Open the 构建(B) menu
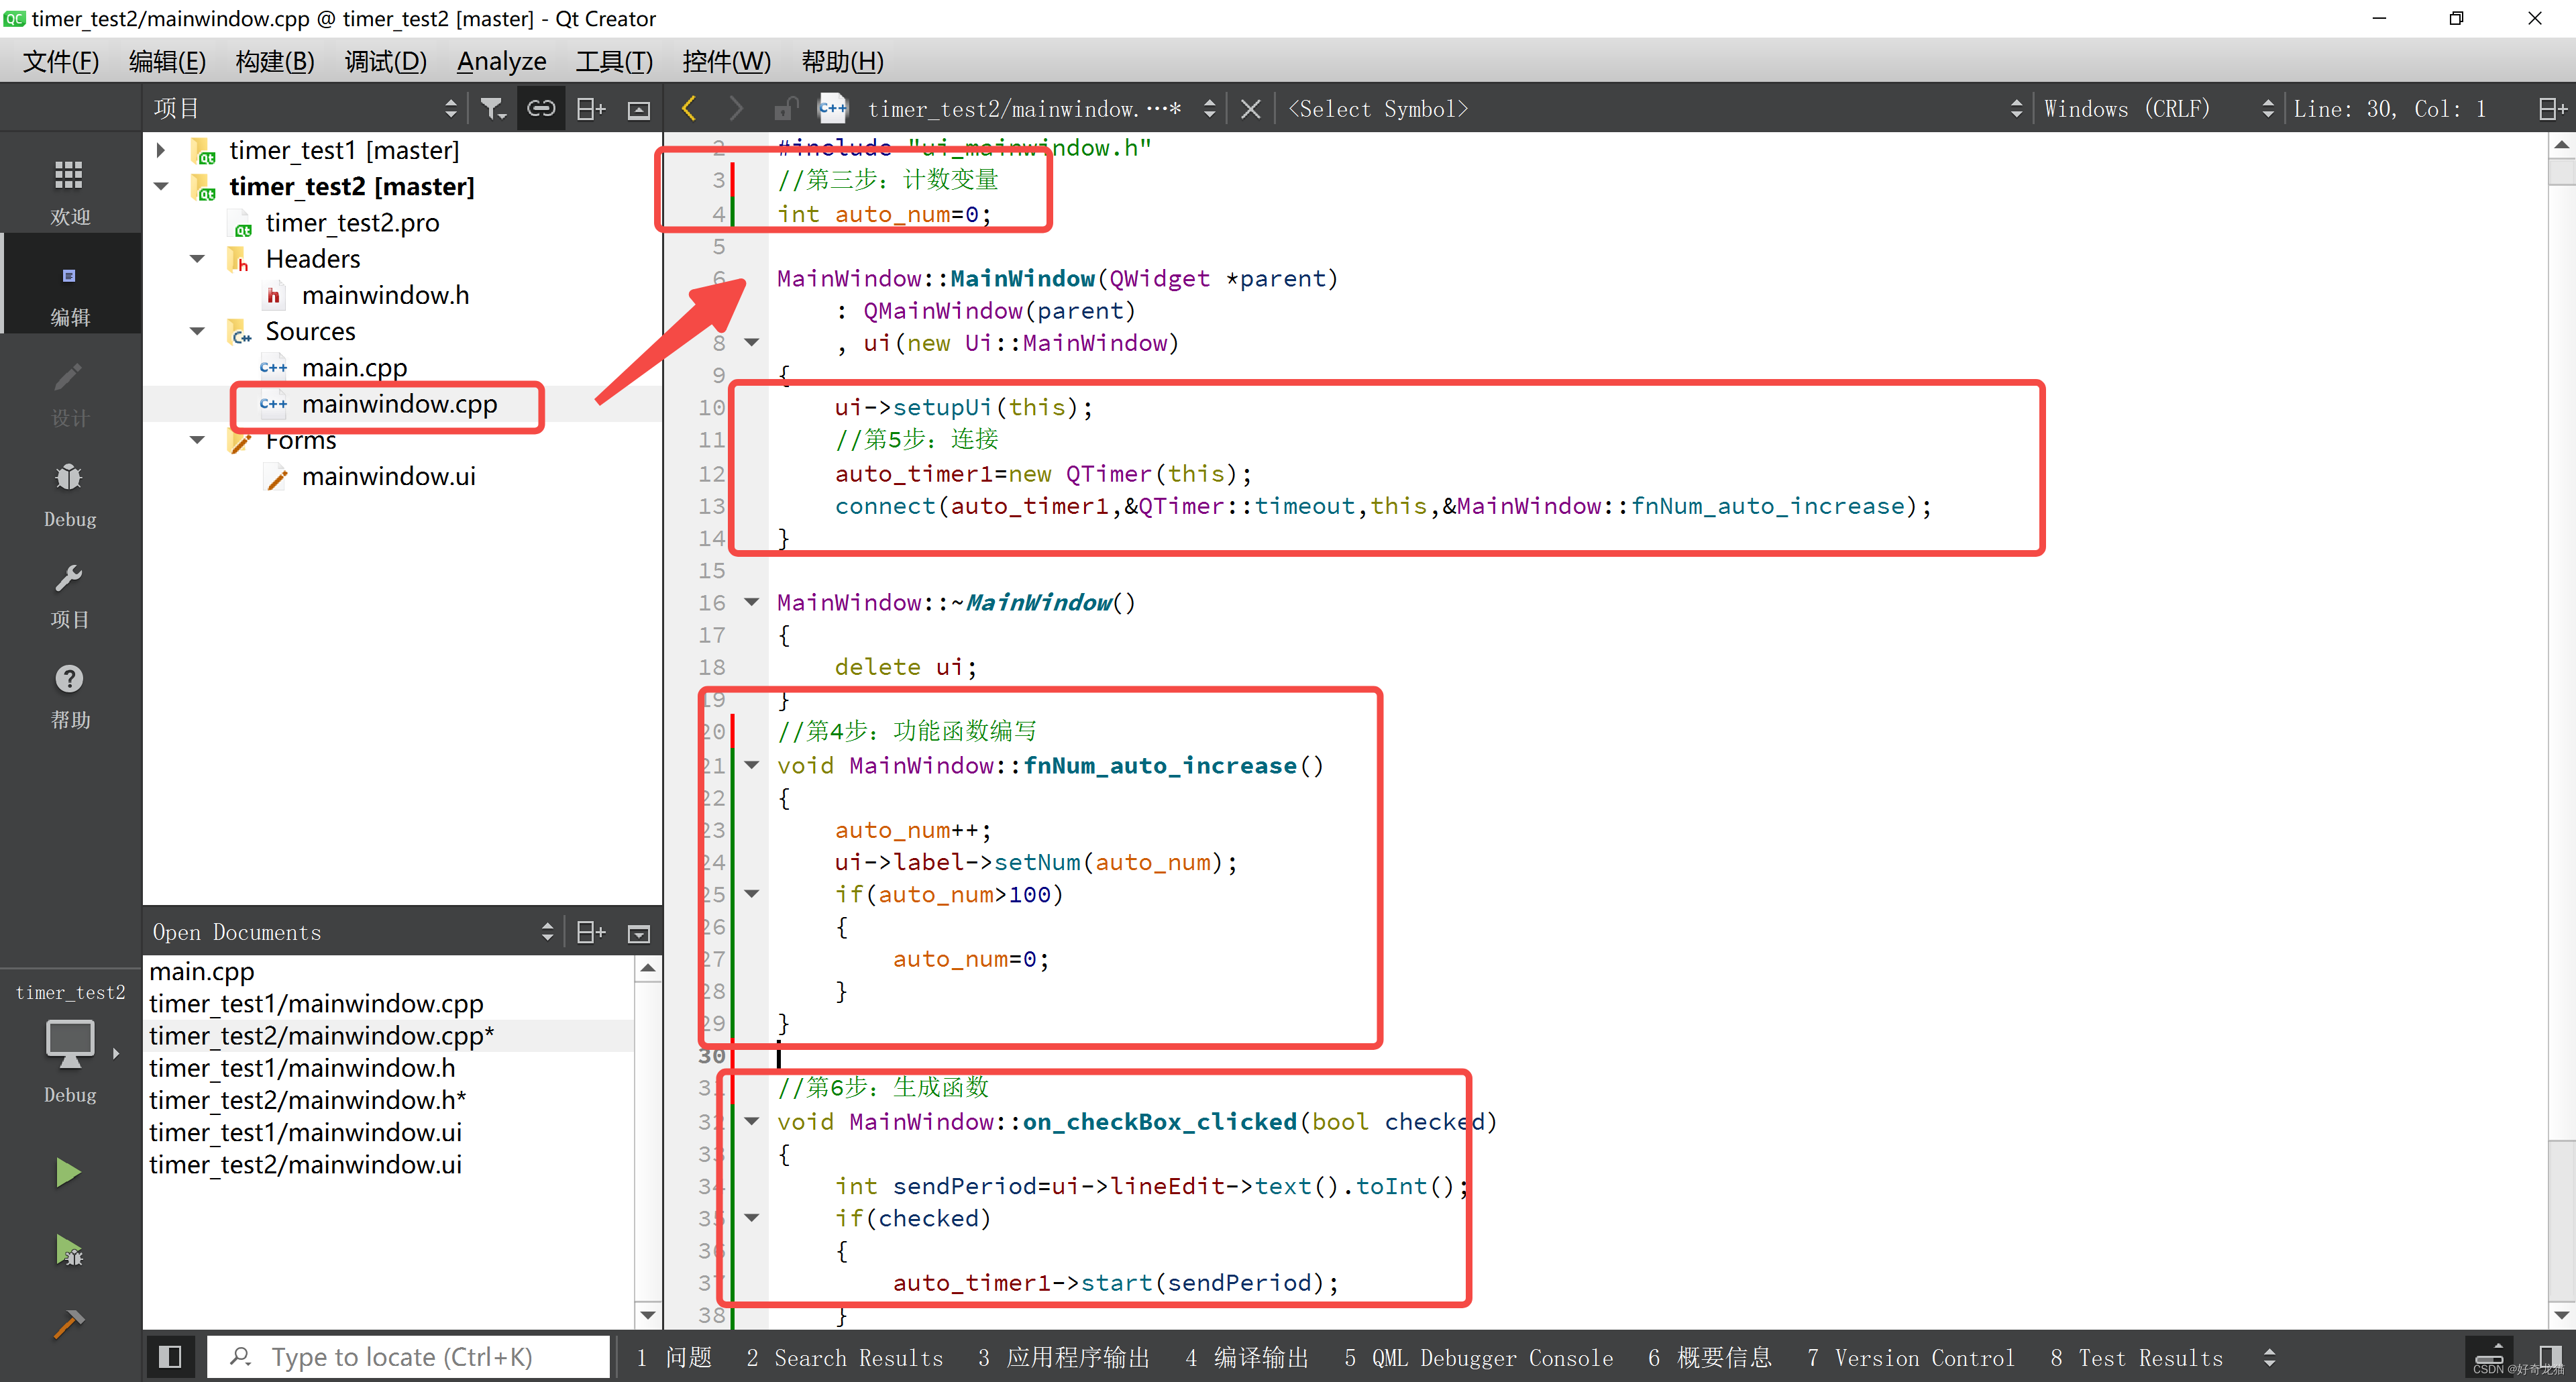2576x1382 pixels. [275, 61]
